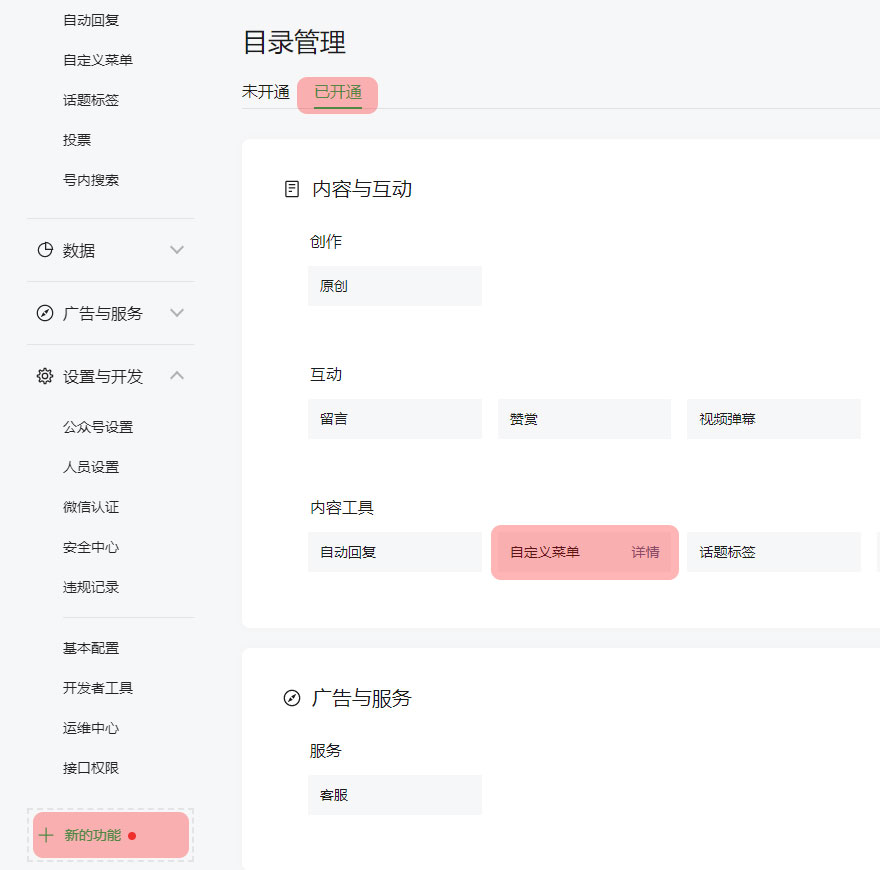Click the gear icon beside 设置与开发

coord(45,376)
